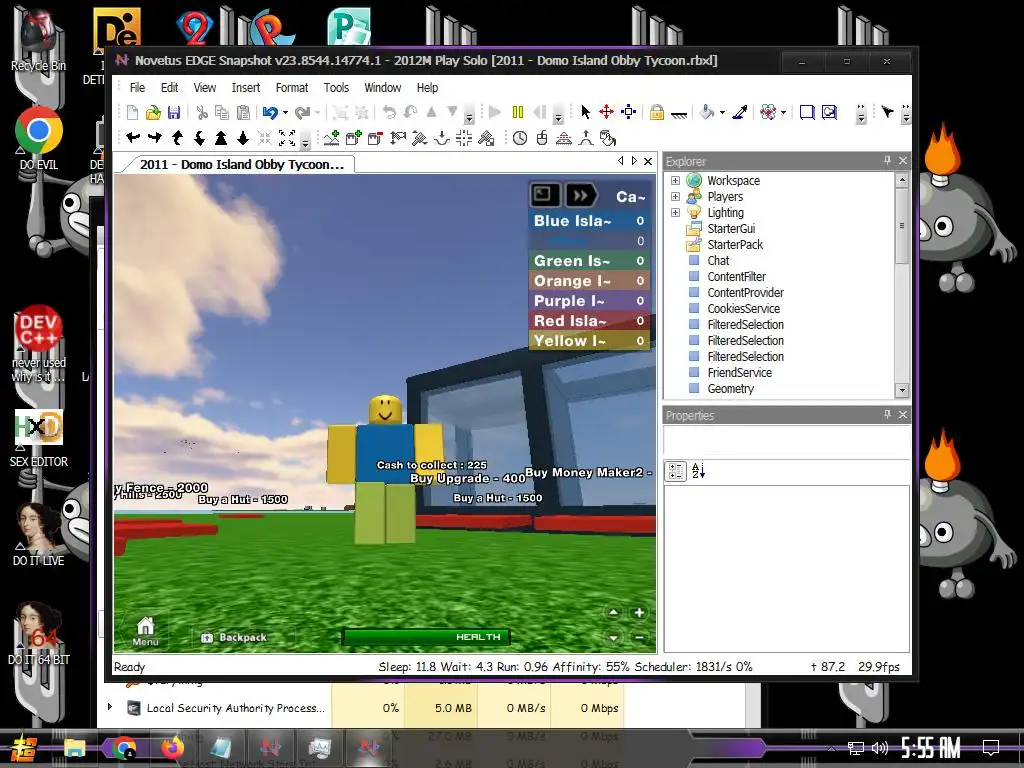Viewport: 1024px width, 768px height.
Task: Toggle Categorized view in Properties panel
Action: pyautogui.click(x=676, y=471)
